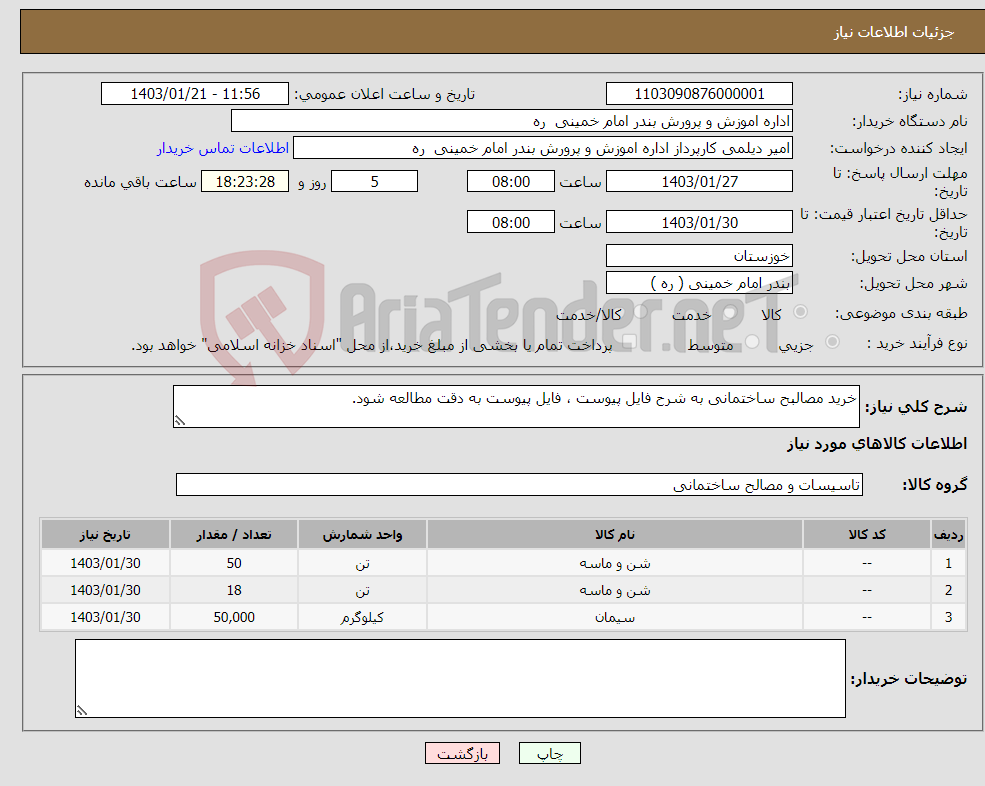Click the تاریخ نیاز column header
The image size is (985, 786).
[x=106, y=534]
